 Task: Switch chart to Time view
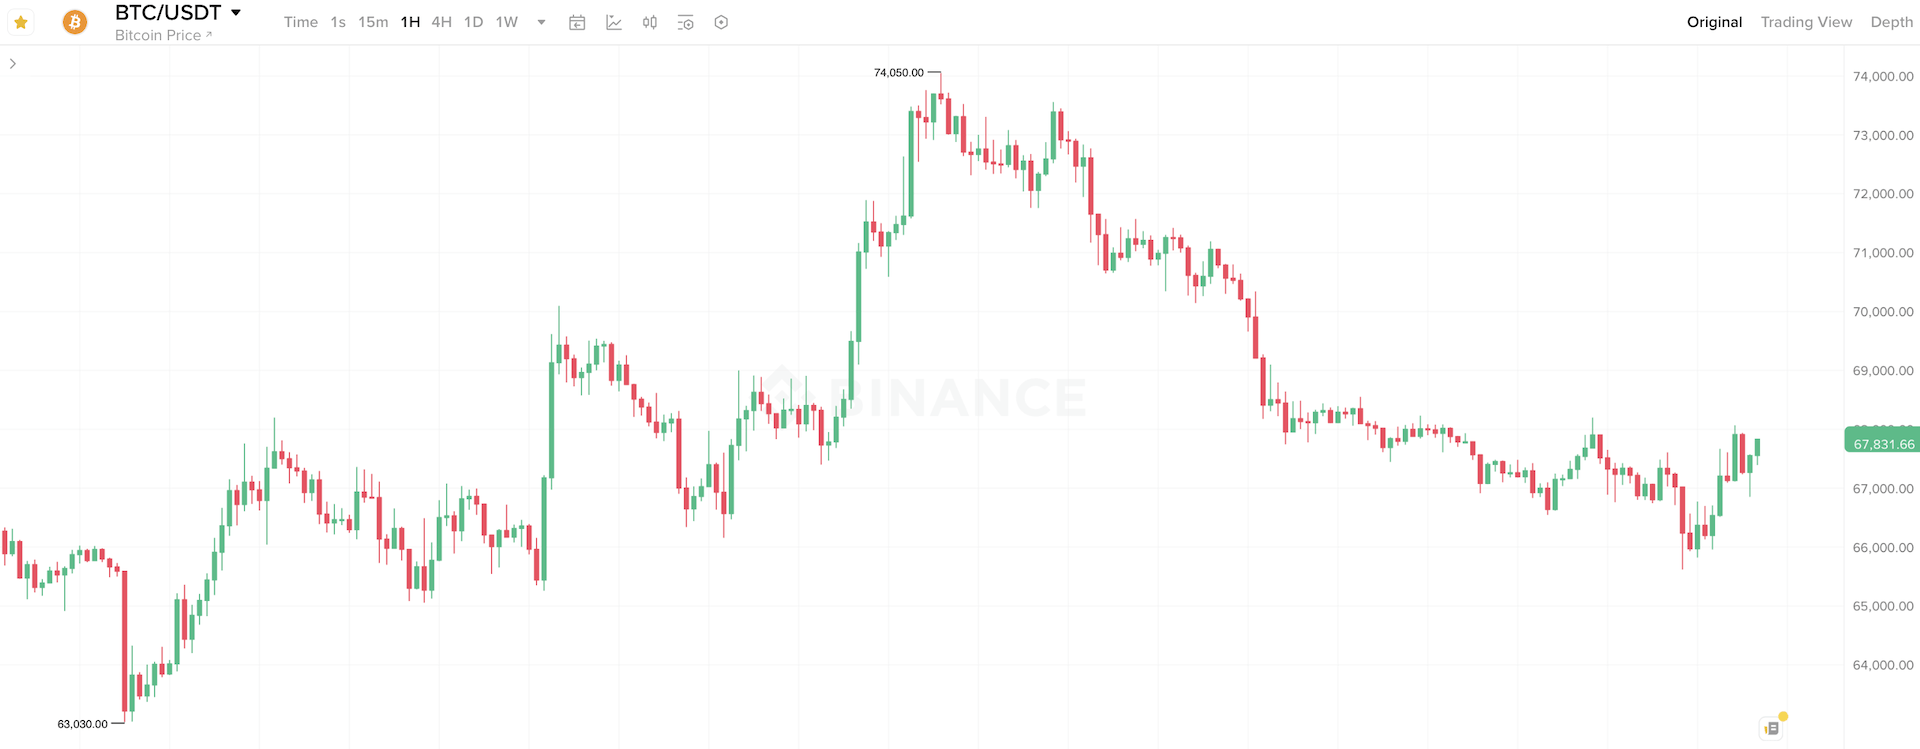(x=300, y=22)
